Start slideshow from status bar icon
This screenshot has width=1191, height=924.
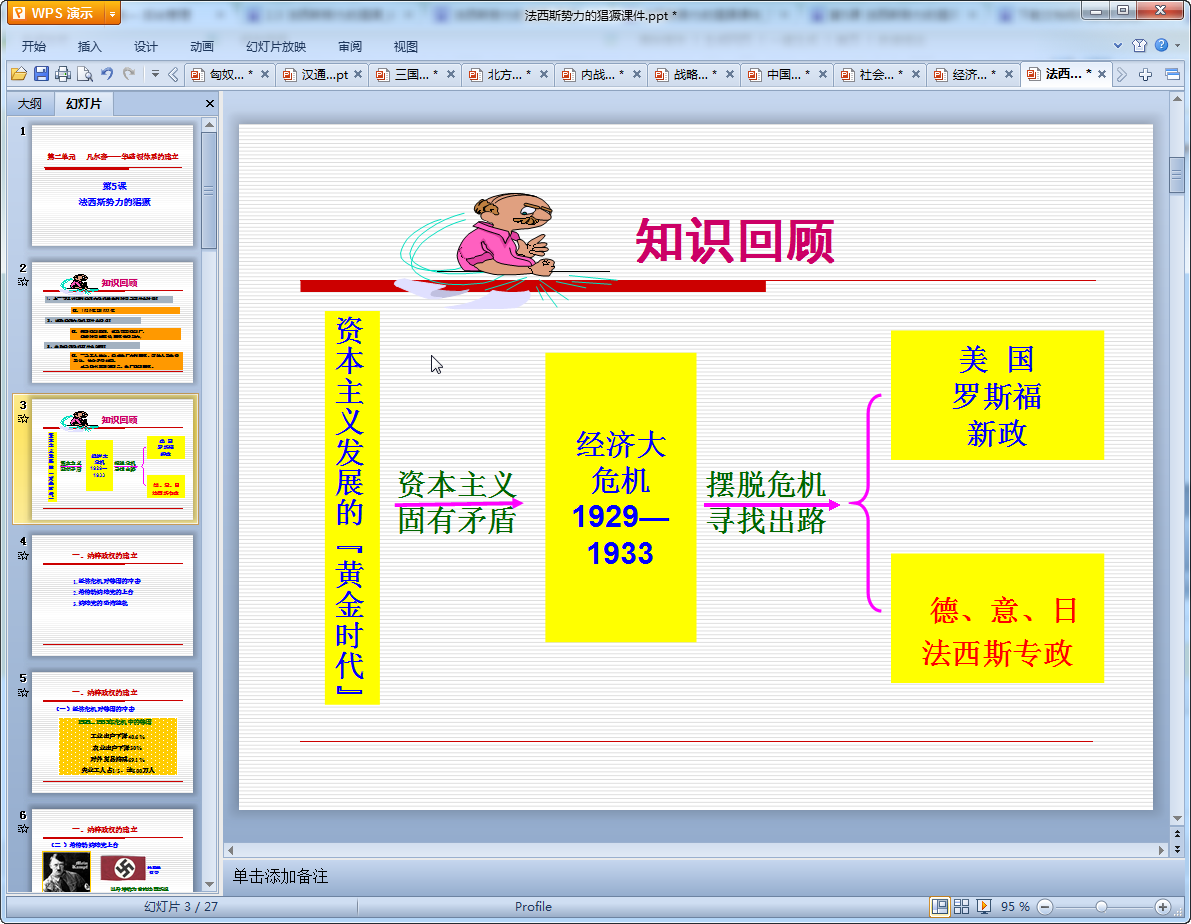(x=984, y=906)
